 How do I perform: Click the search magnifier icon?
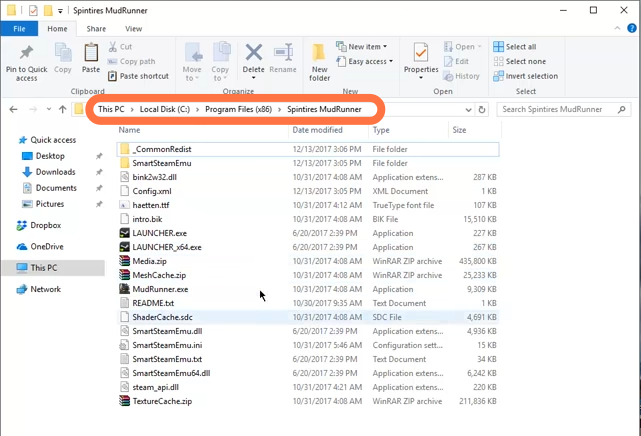pos(622,109)
